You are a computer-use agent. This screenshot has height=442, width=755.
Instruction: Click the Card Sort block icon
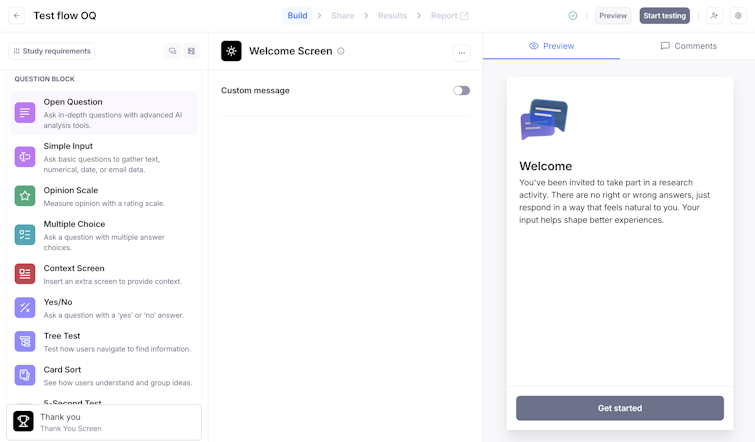25,375
